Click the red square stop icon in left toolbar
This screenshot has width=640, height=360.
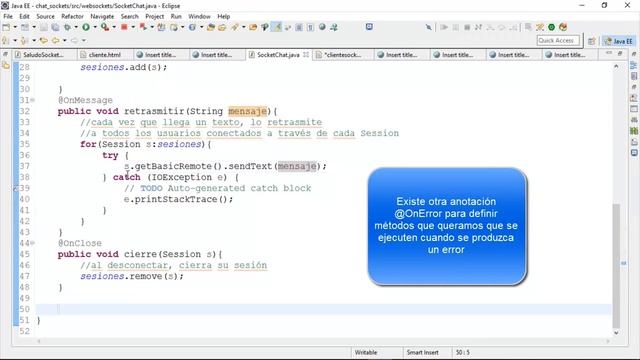coord(124,27)
